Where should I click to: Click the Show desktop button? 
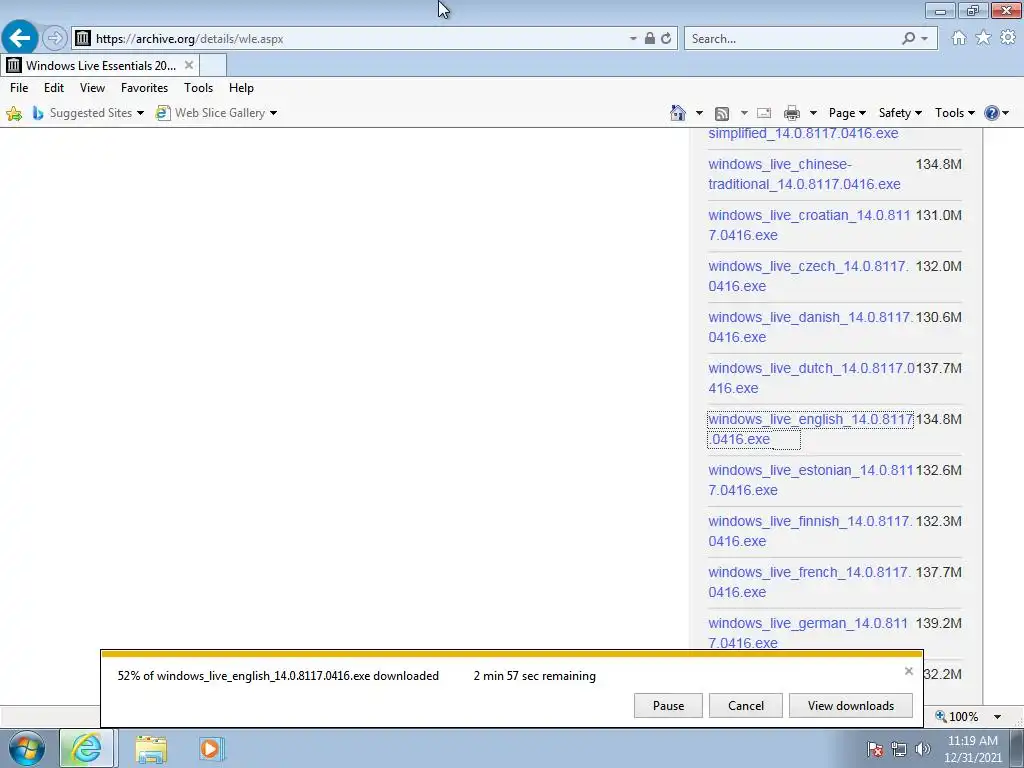coord(1017,748)
